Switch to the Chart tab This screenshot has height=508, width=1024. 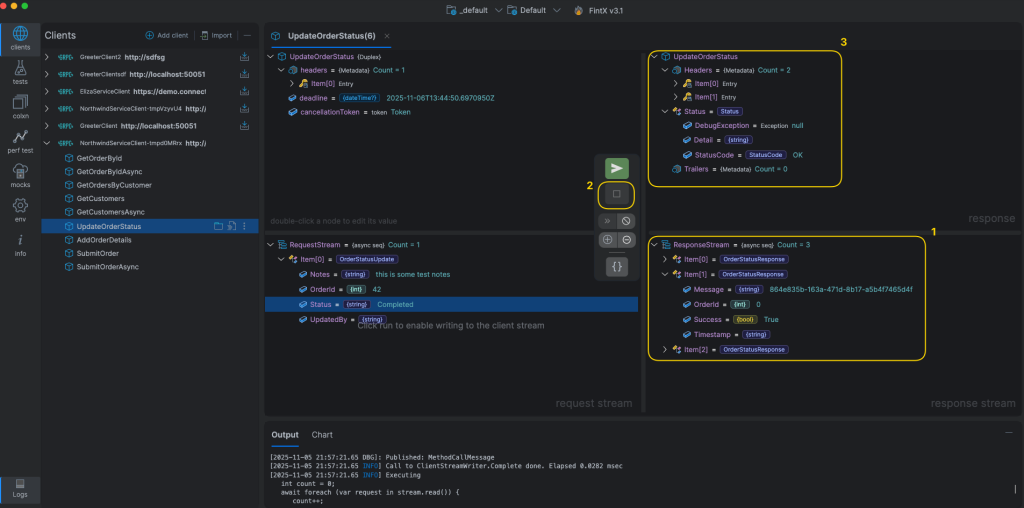coord(322,435)
